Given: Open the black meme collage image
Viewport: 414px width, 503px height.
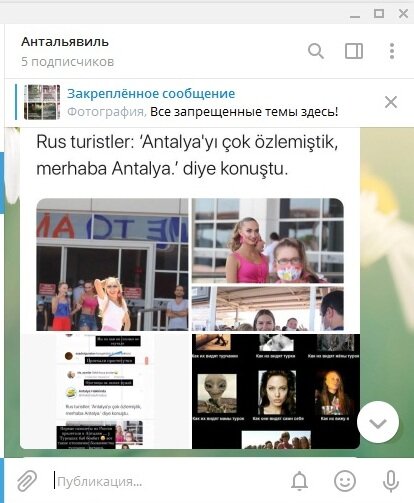Looking at the screenshot, I should click(x=276, y=391).
